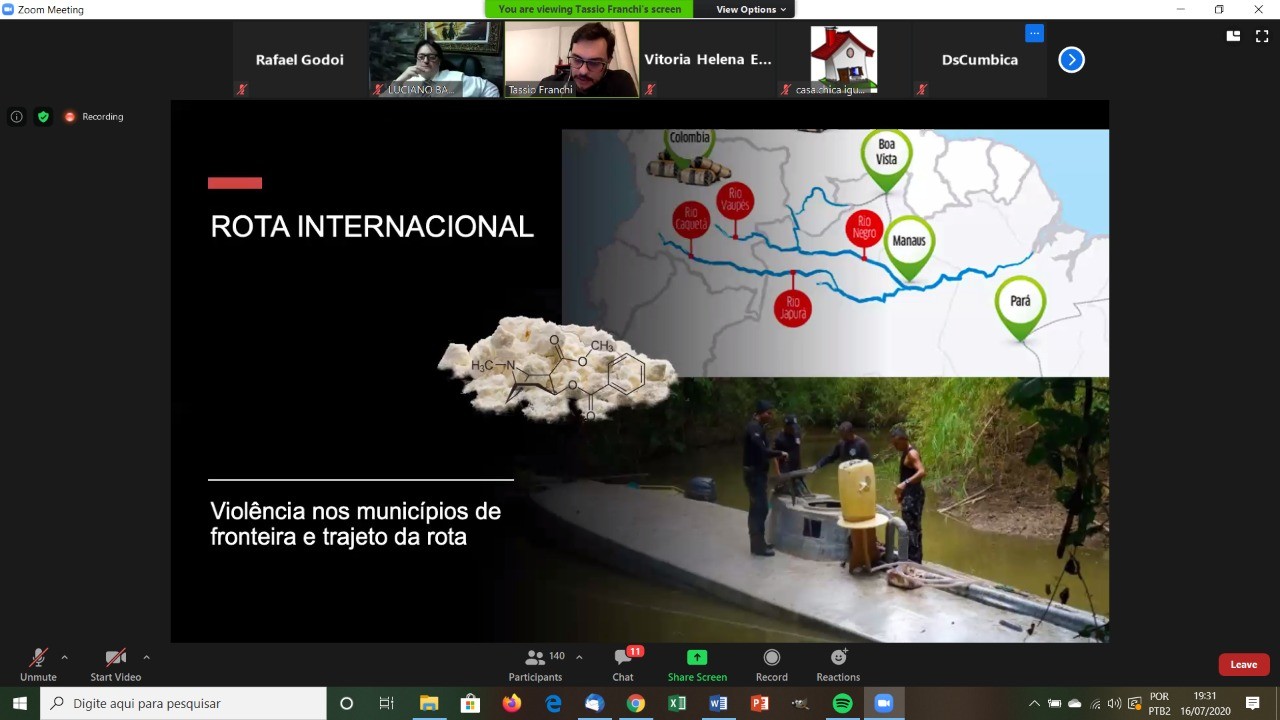Click the Windows taskbar search box

(184, 703)
